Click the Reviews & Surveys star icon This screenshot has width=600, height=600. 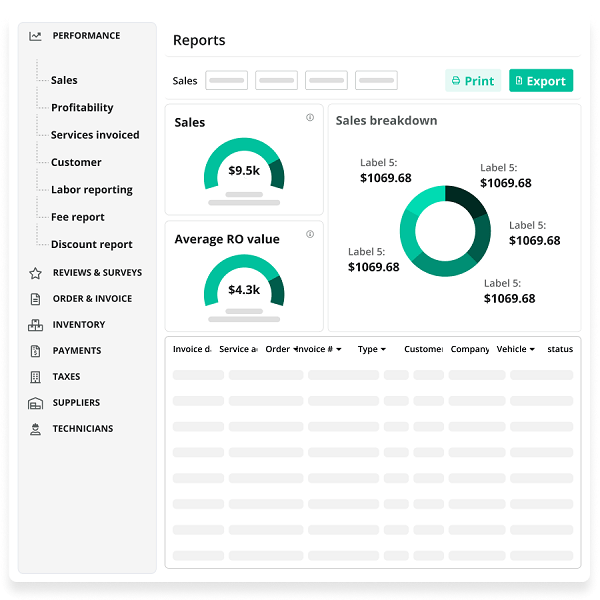pyautogui.click(x=35, y=273)
